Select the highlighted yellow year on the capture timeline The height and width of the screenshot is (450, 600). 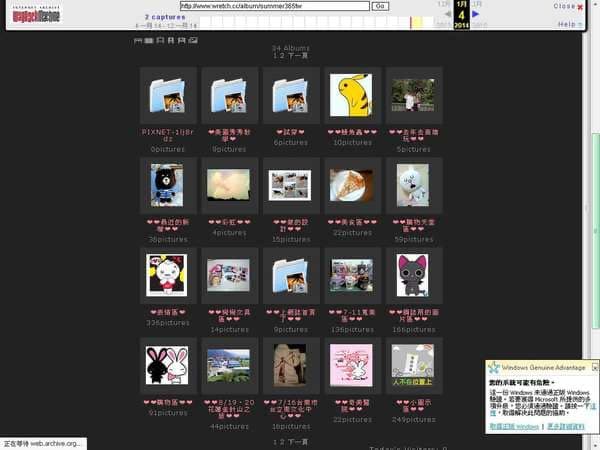pos(416,22)
